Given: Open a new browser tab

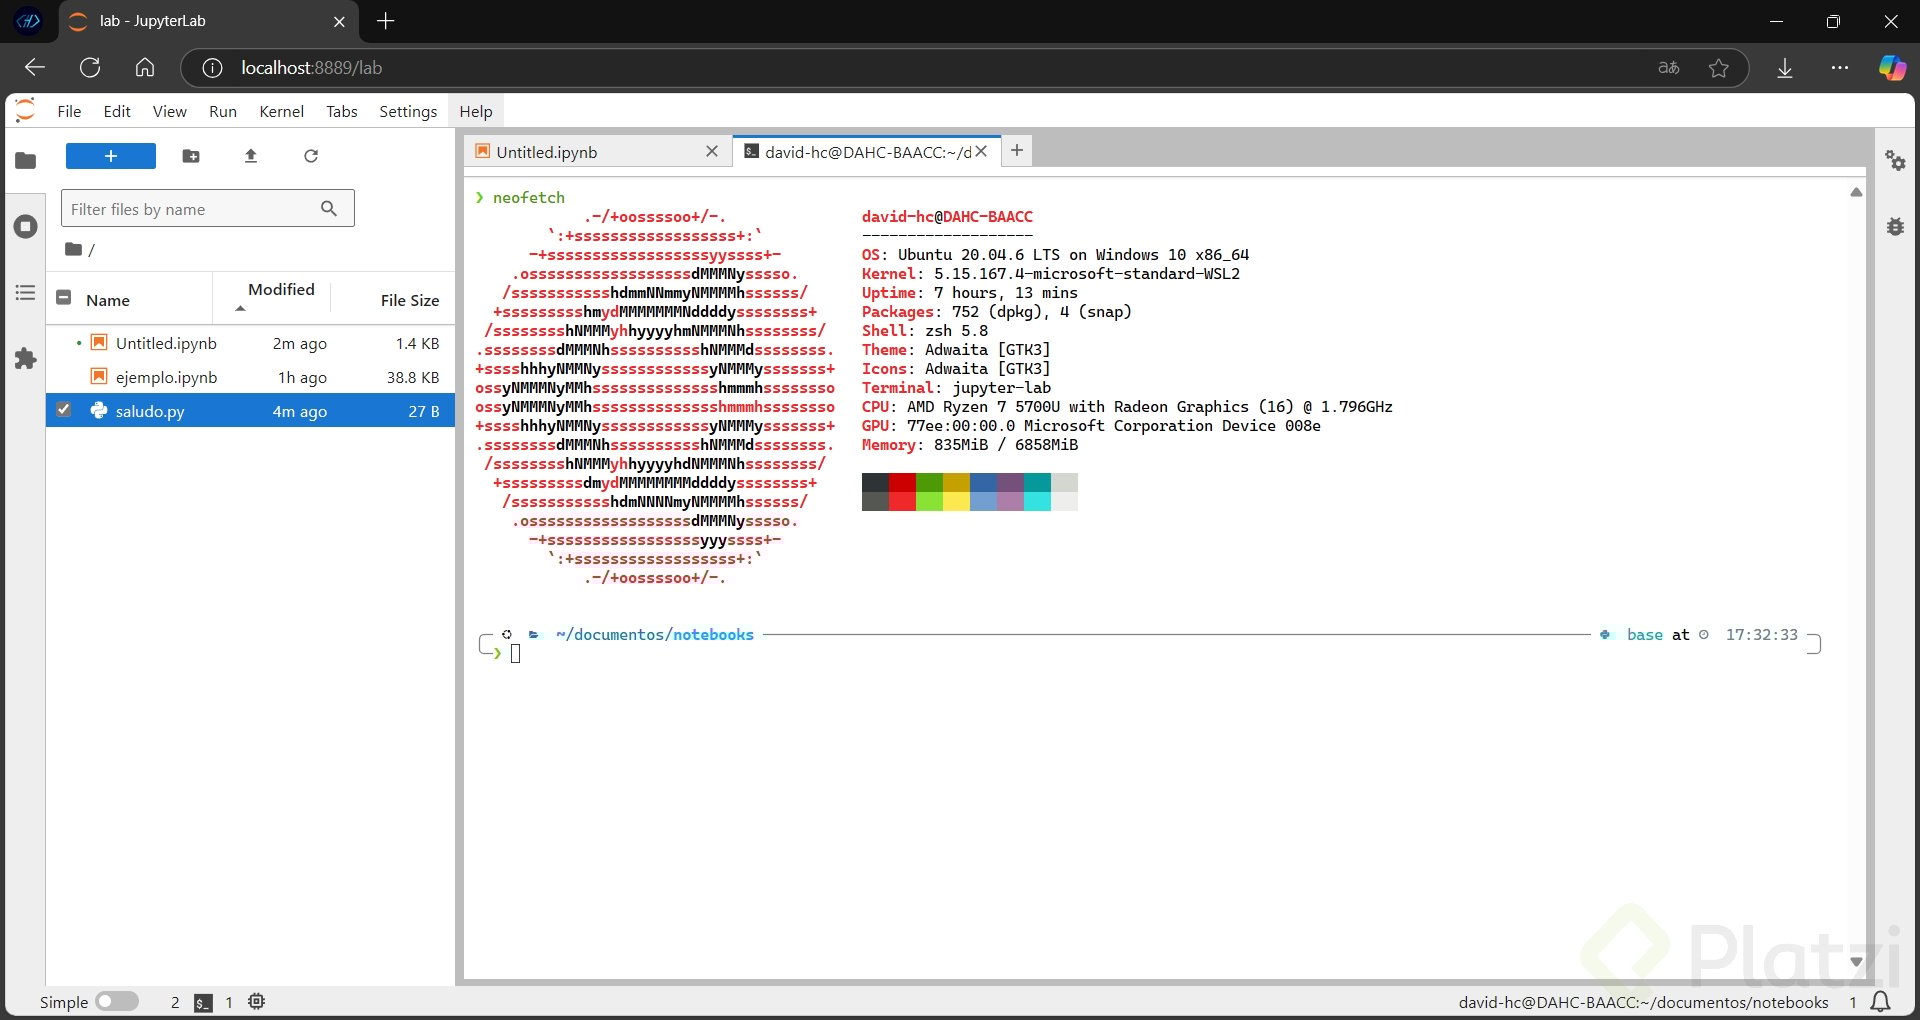Looking at the screenshot, I should pos(386,21).
